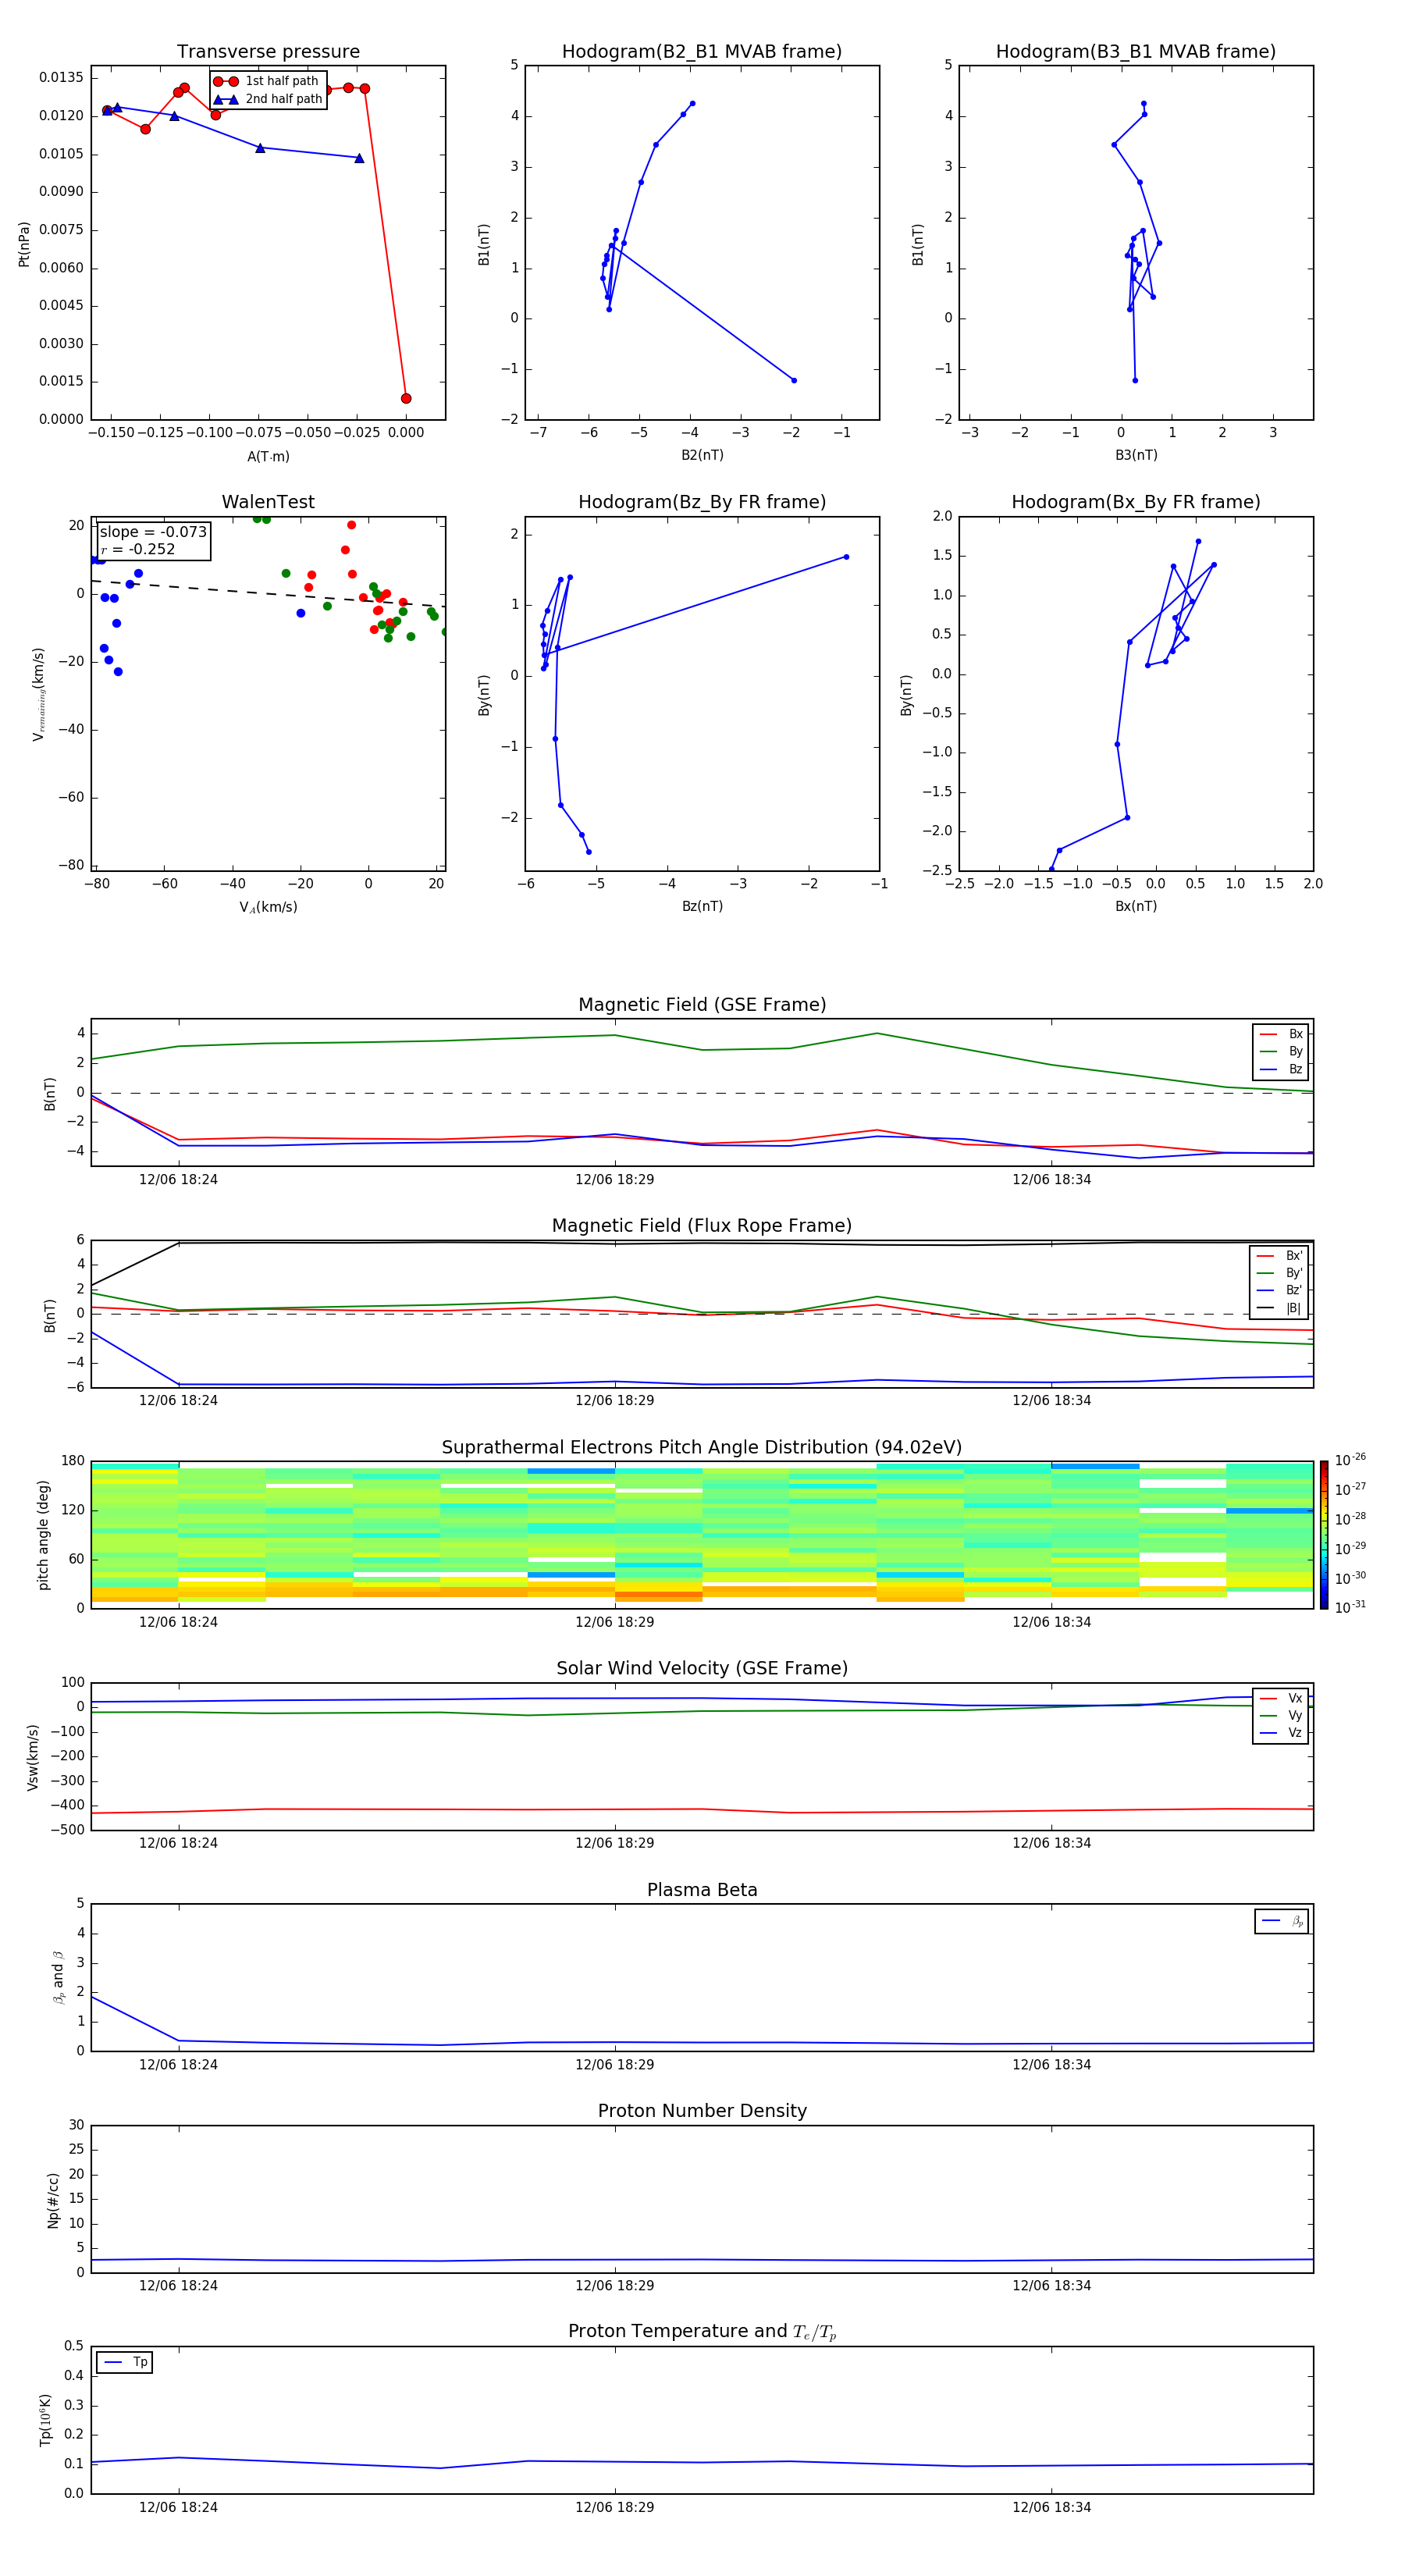This screenshot has width=1405, height=2576.
Task: Click the 'Magnetic Field (GSE Frame)' title
Action: coord(702,1005)
